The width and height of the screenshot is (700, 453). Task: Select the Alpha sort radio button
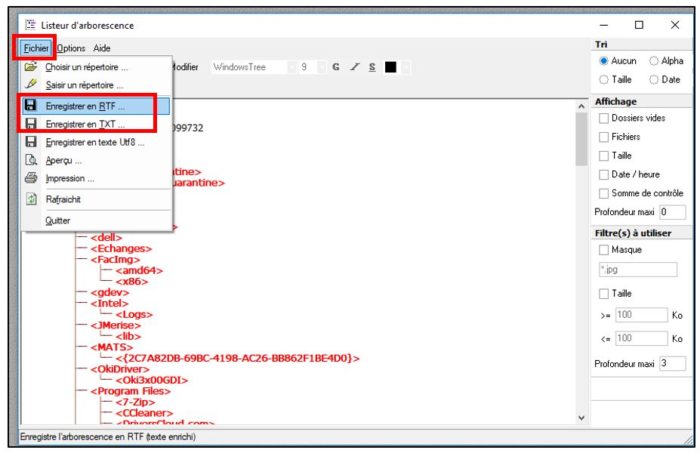[x=654, y=61]
